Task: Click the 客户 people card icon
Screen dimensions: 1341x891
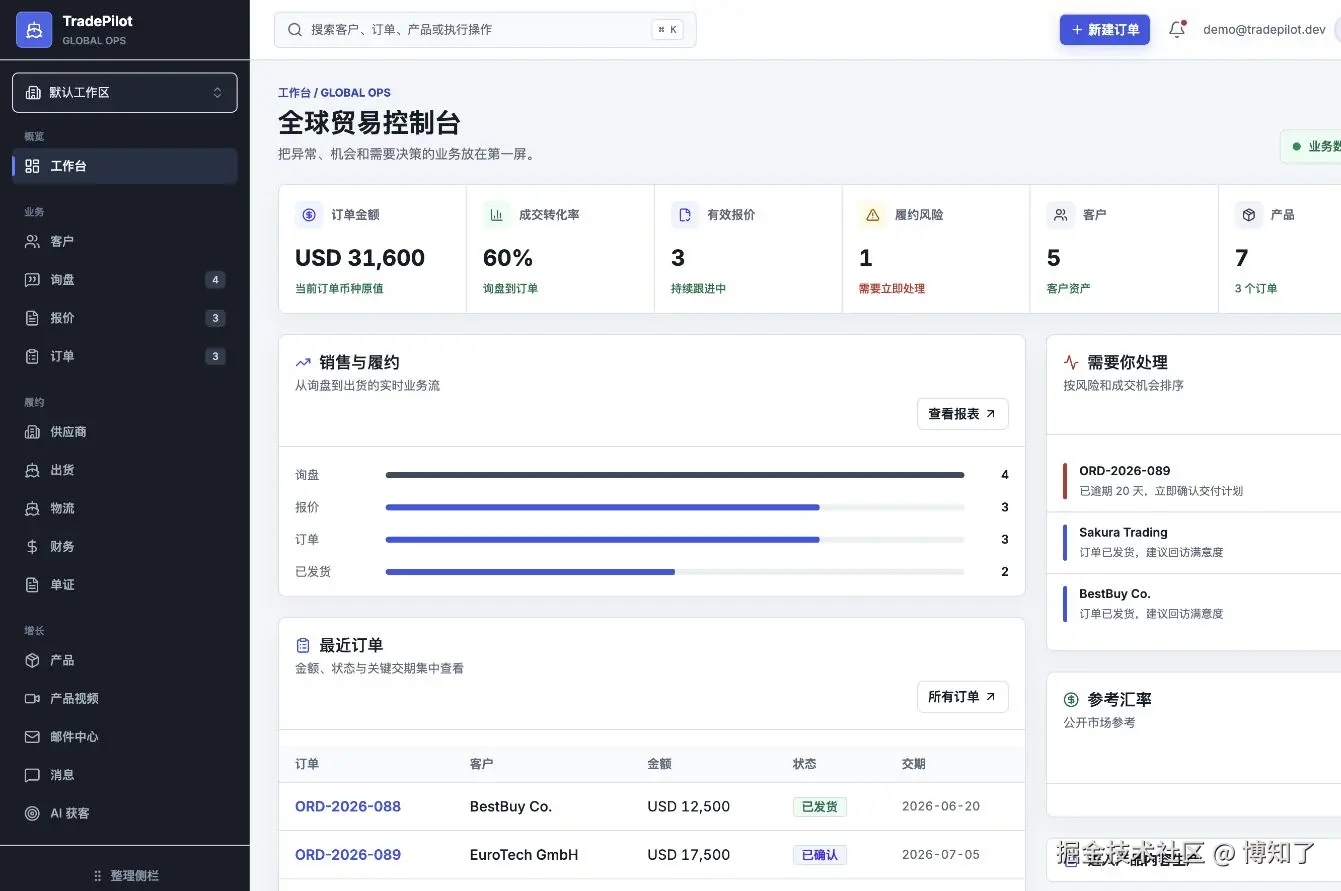Action: 1060,214
